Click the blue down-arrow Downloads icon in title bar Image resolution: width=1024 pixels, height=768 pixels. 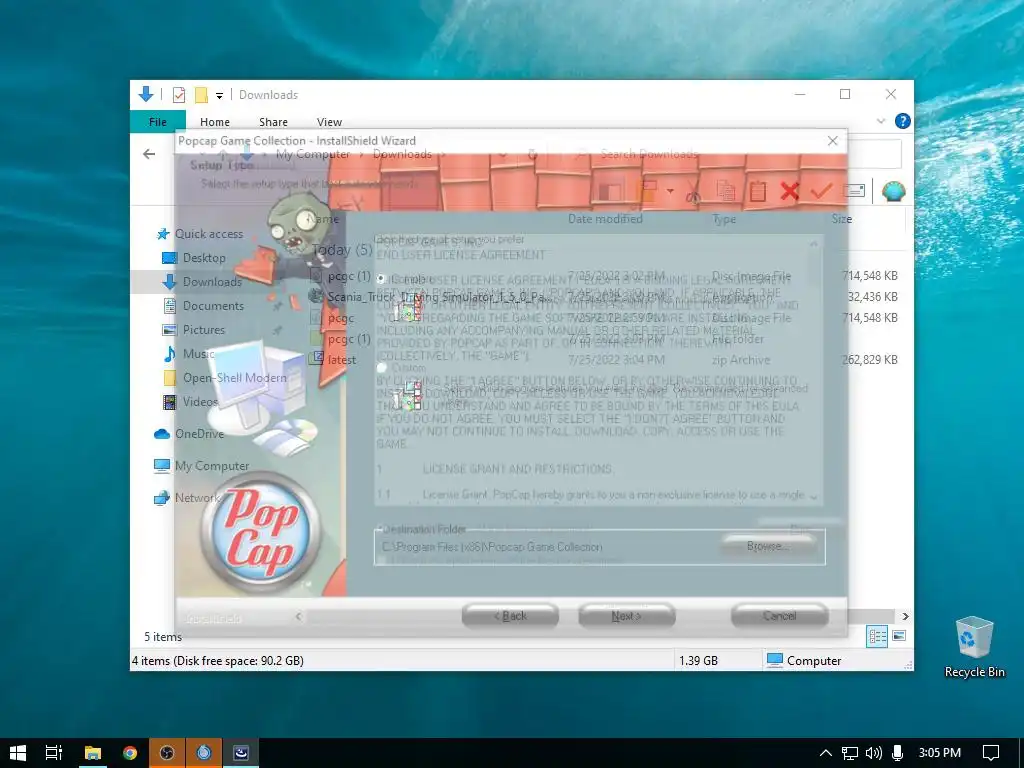(146, 95)
